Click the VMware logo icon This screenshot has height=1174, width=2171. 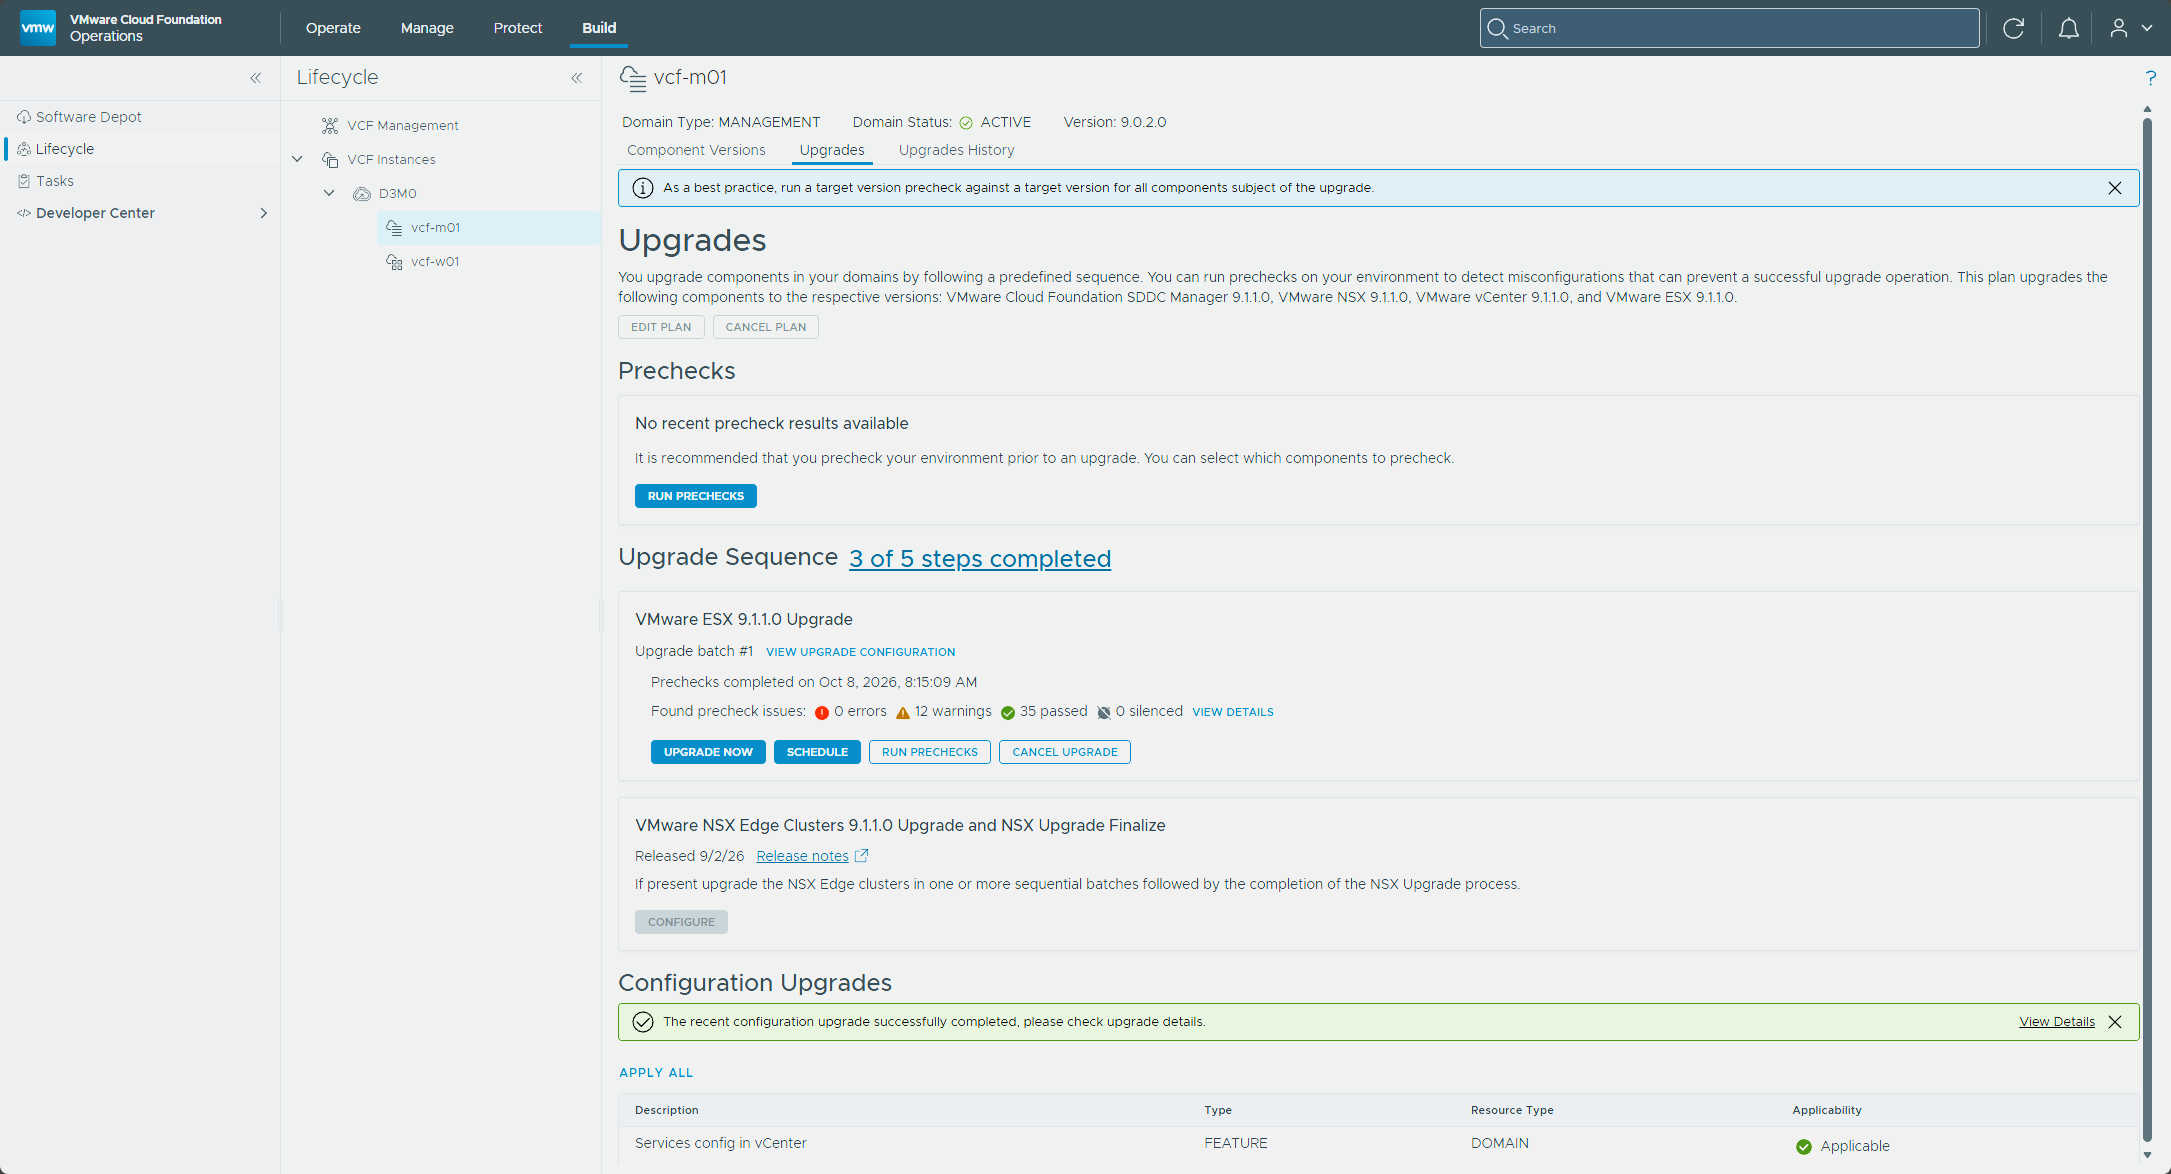[38, 27]
